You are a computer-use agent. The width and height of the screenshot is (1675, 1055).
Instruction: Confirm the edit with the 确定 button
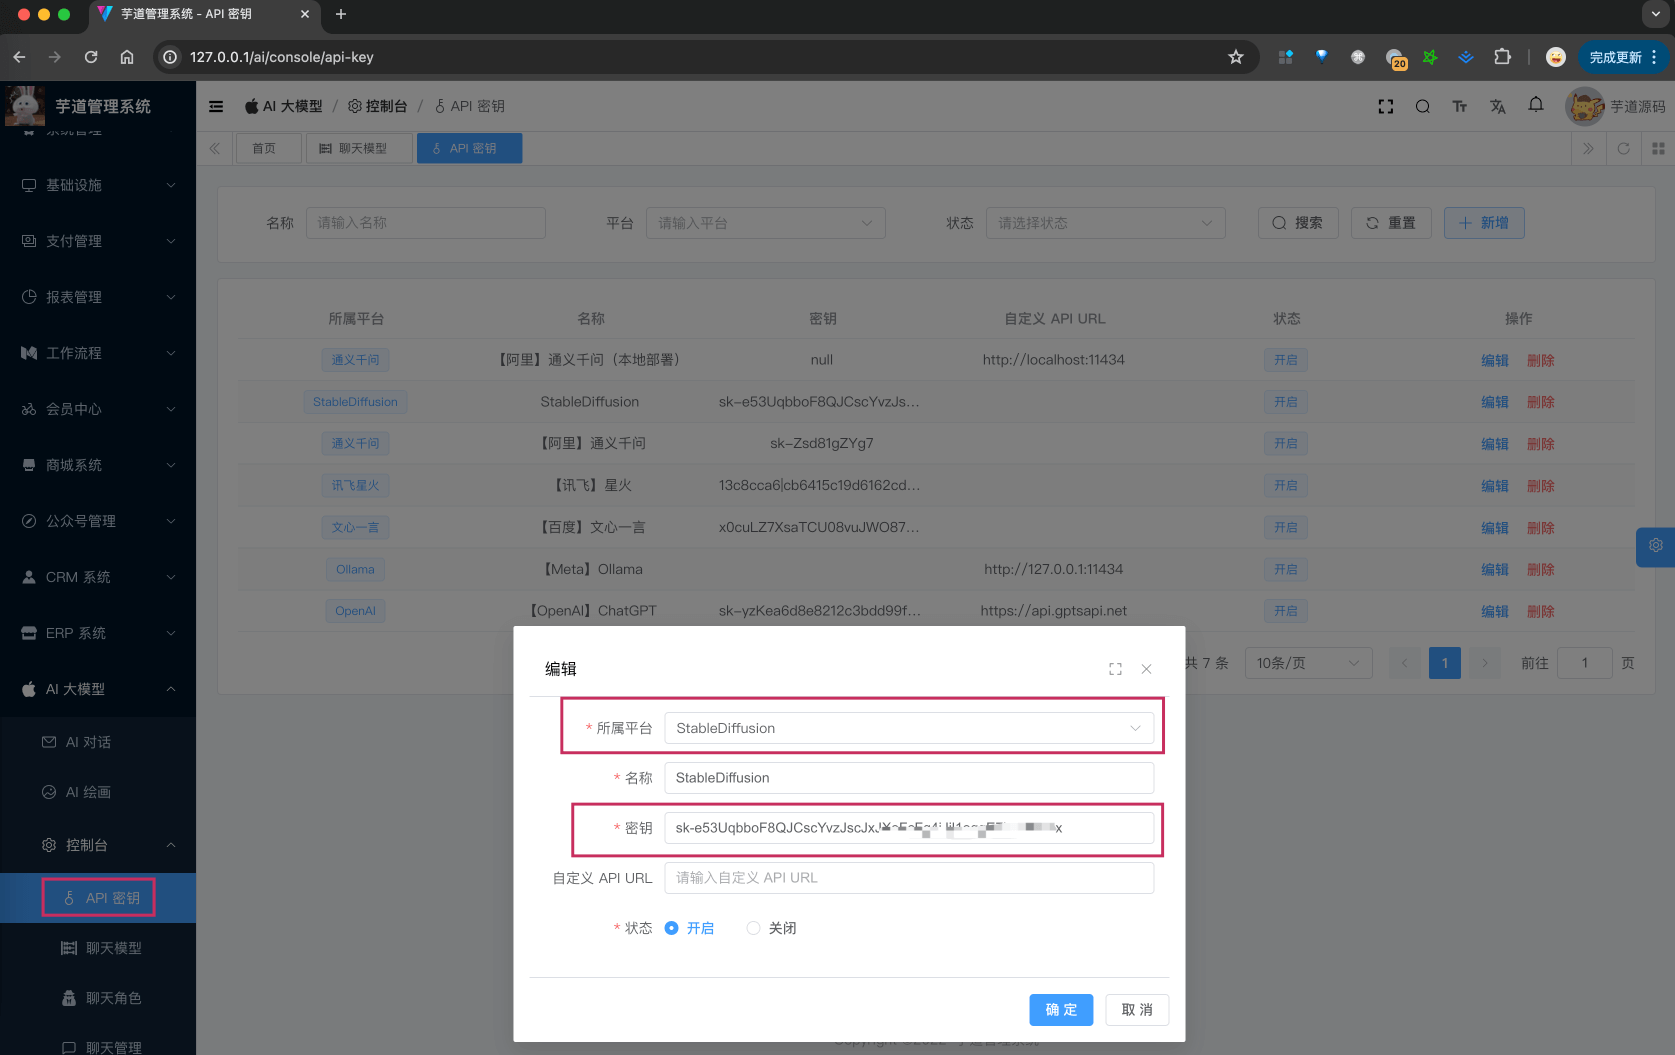coord(1061,1010)
